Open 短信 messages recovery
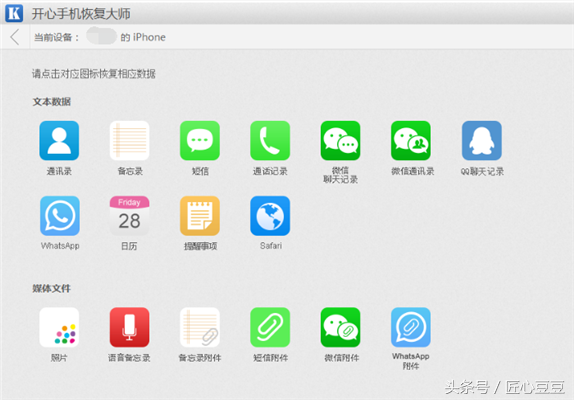This screenshot has width=574, height=400. (x=200, y=141)
